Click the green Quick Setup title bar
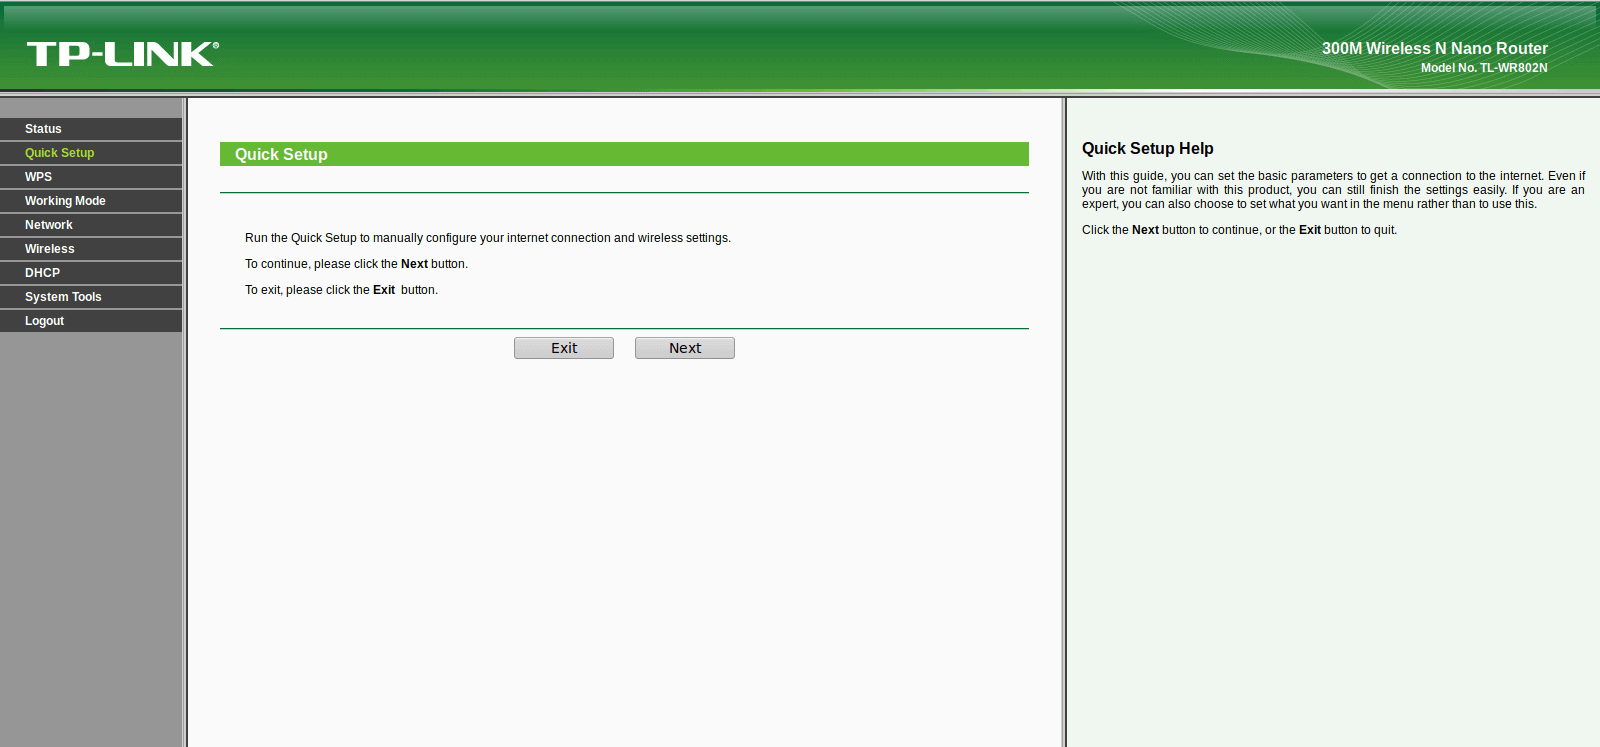This screenshot has height=747, width=1600. click(624, 154)
